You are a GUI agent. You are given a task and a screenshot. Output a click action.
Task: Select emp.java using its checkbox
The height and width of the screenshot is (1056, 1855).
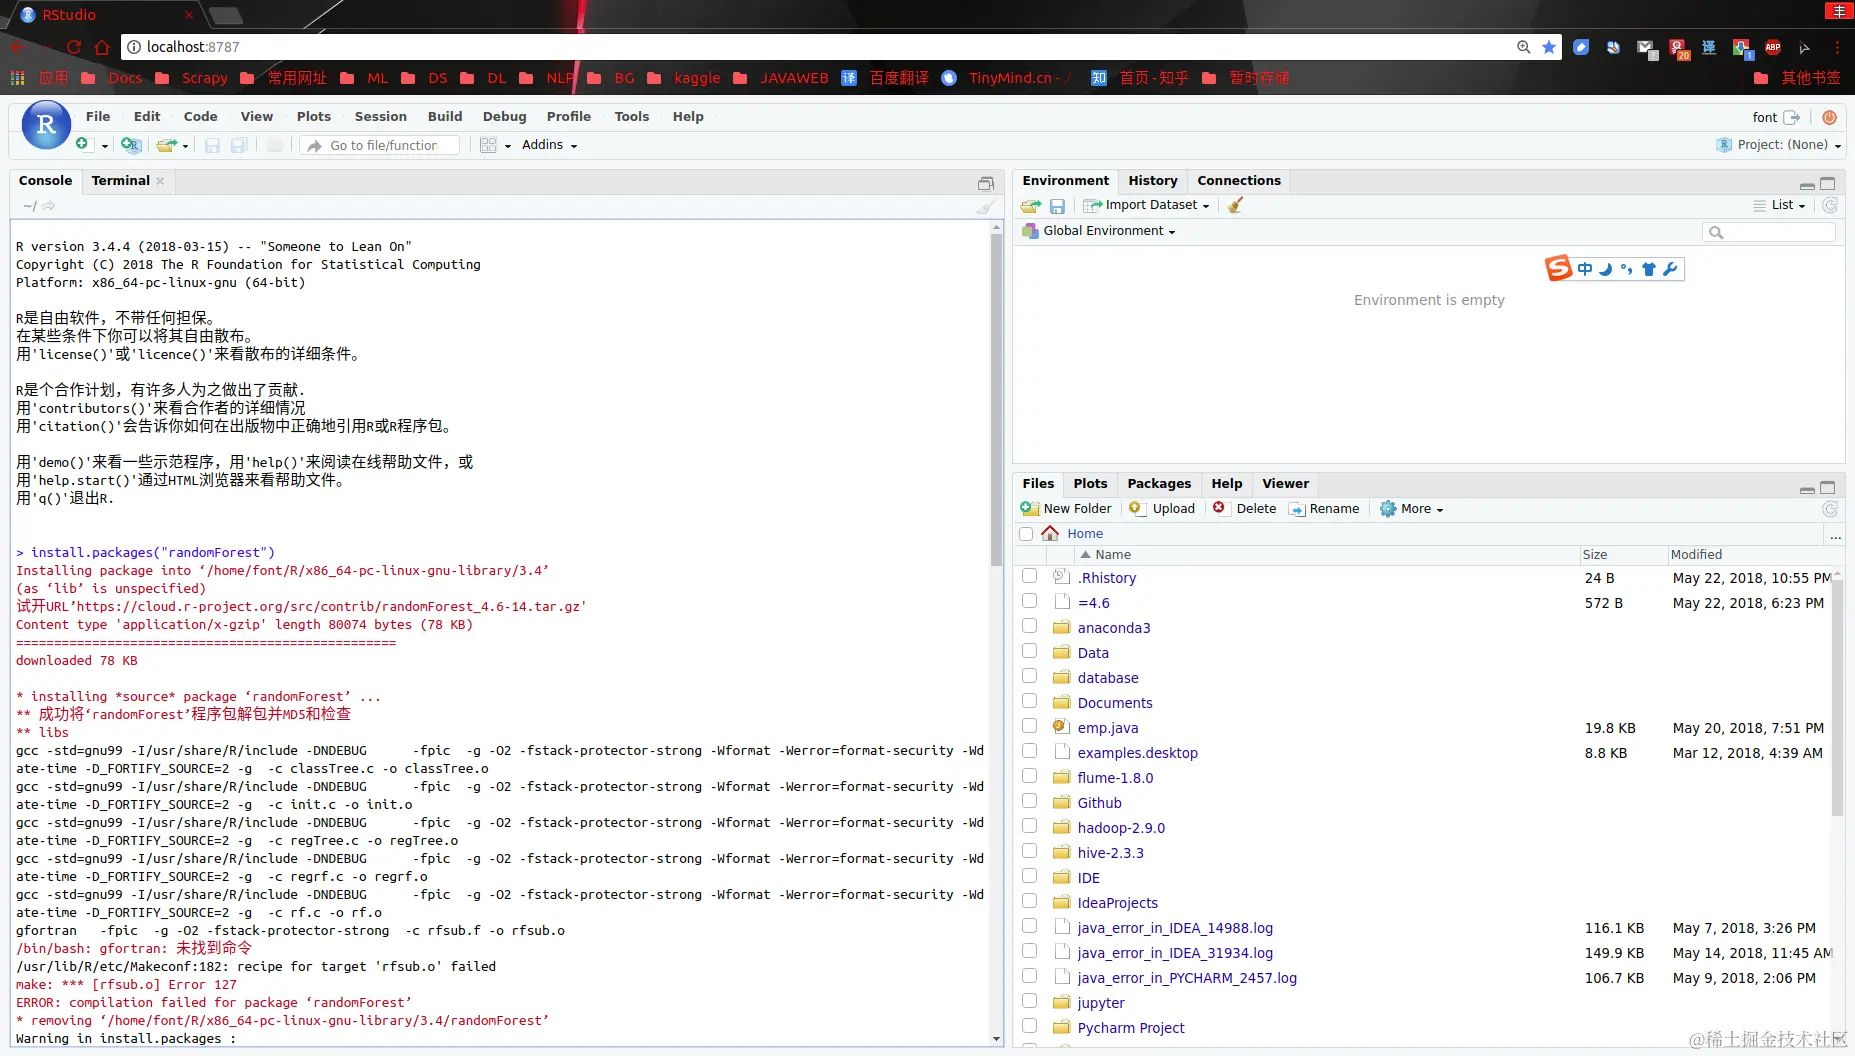pos(1030,725)
